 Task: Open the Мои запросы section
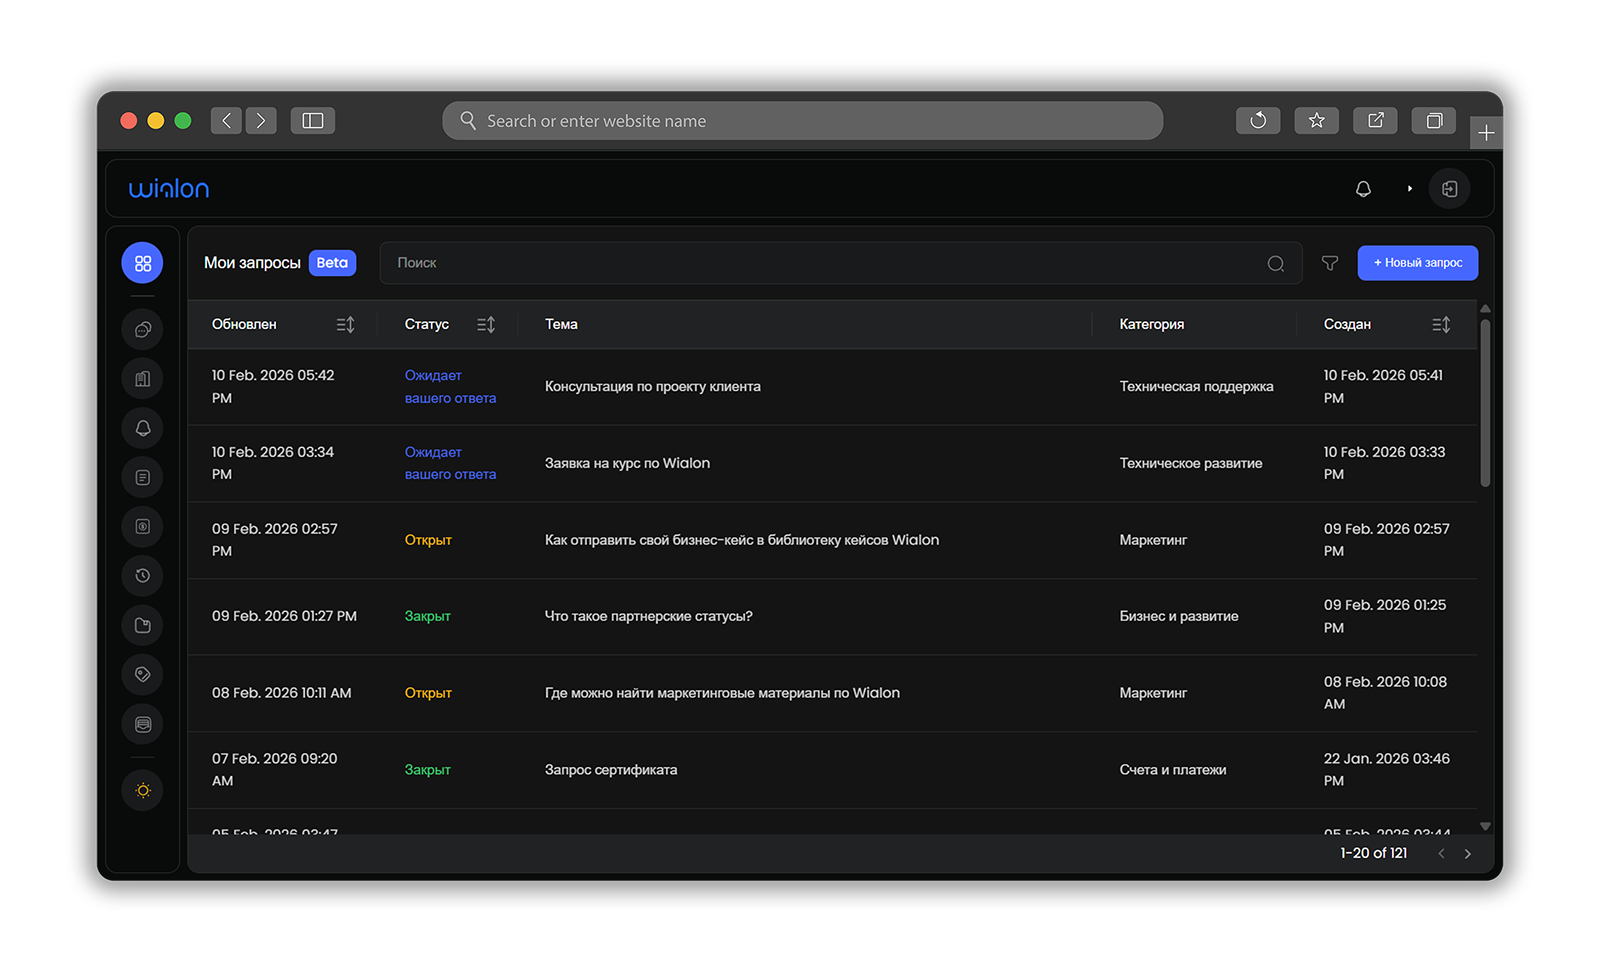[x=251, y=262]
